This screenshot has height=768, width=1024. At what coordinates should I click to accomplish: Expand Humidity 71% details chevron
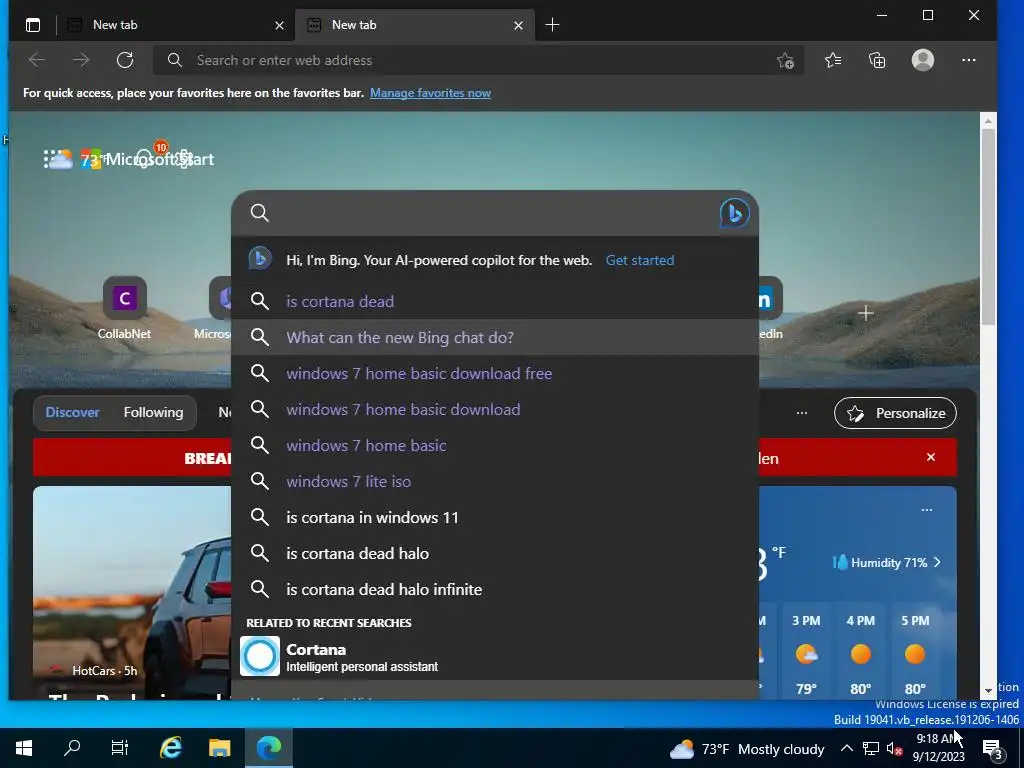[937, 562]
